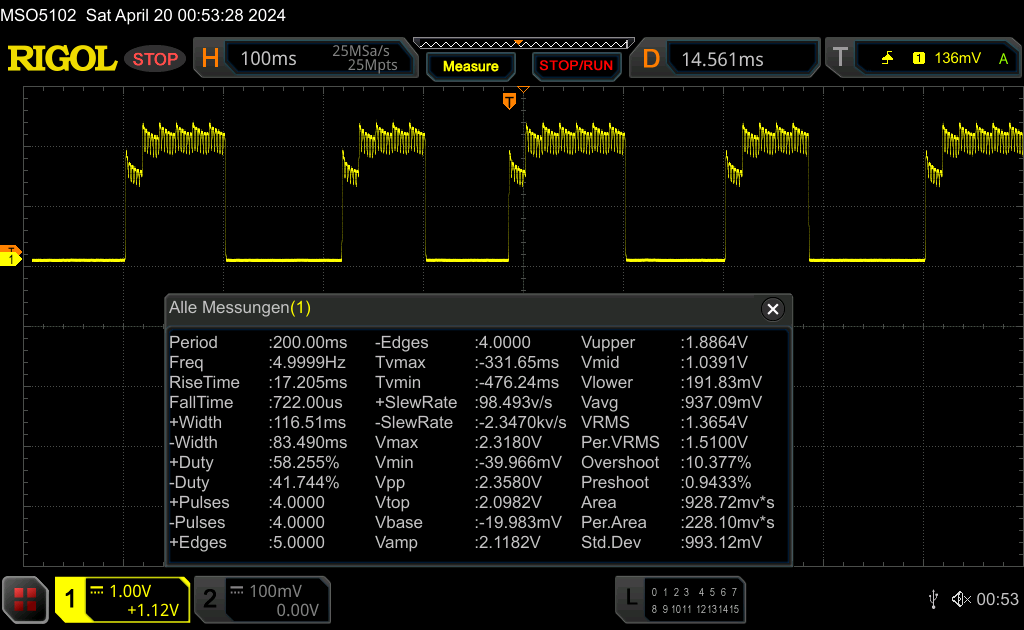Click the rising edge trigger icon
The height and width of the screenshot is (630, 1024).
click(x=887, y=59)
